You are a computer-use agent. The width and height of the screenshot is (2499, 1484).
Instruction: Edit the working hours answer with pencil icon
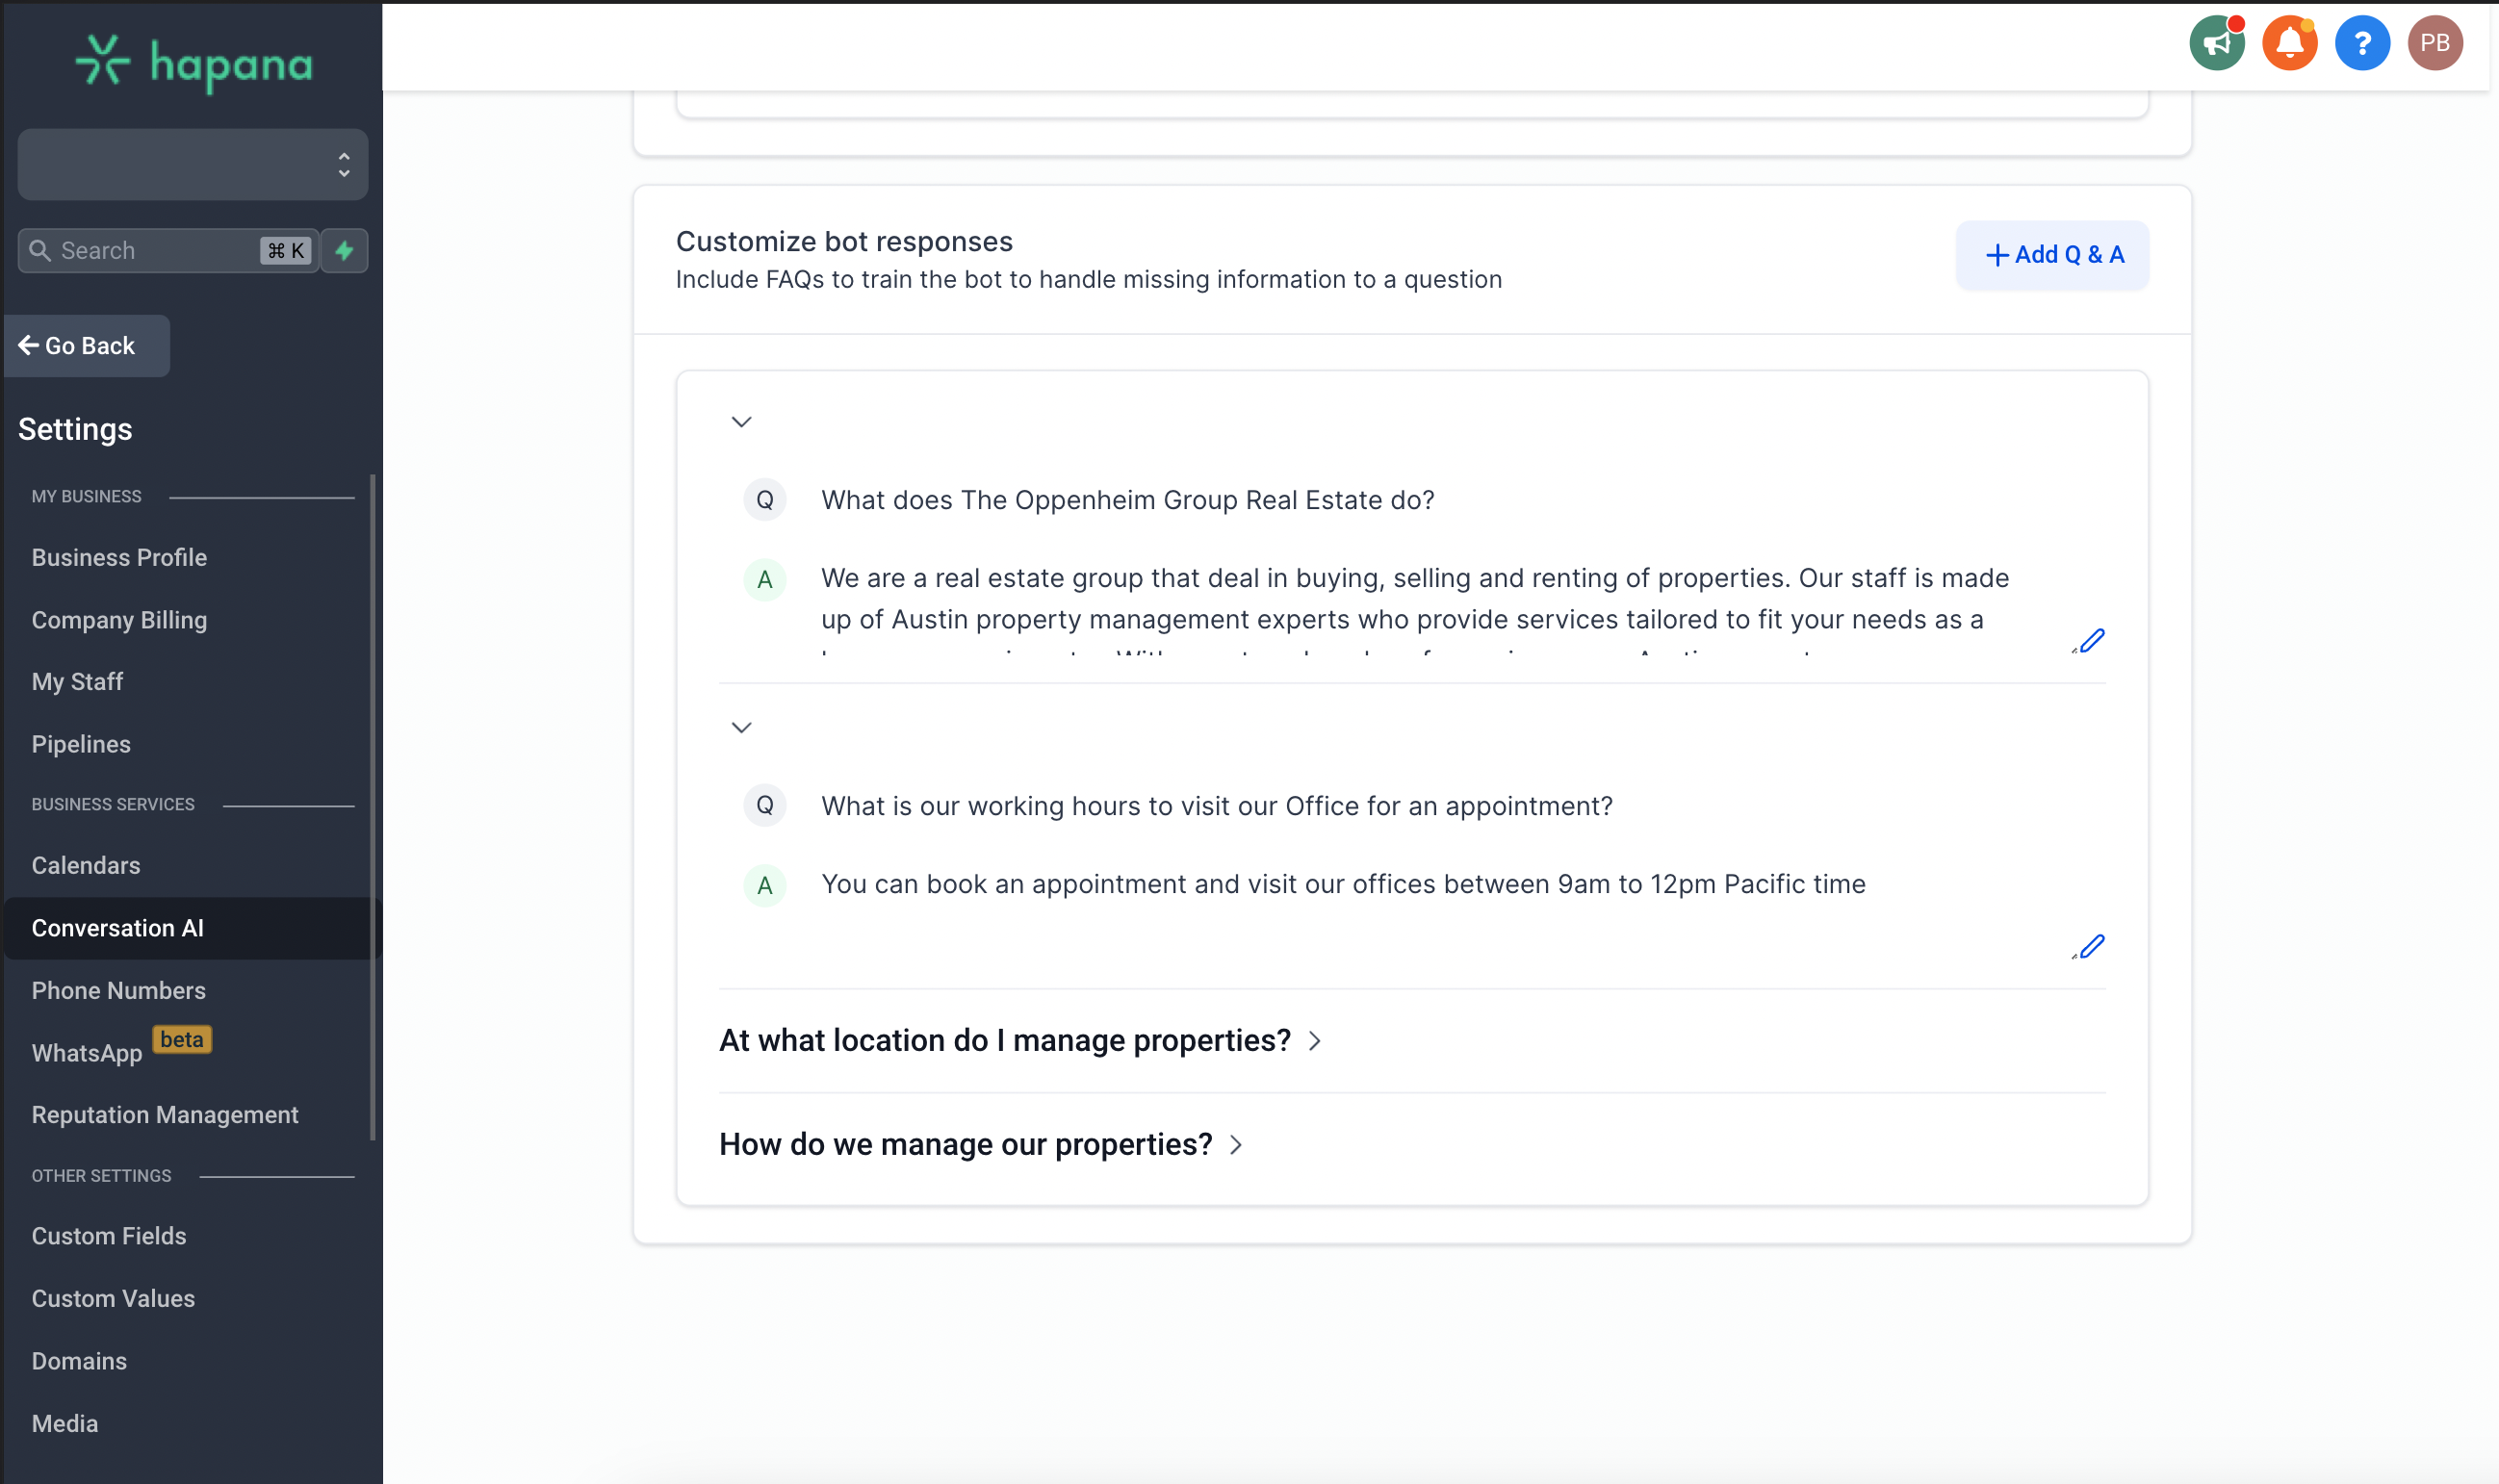tap(2089, 946)
